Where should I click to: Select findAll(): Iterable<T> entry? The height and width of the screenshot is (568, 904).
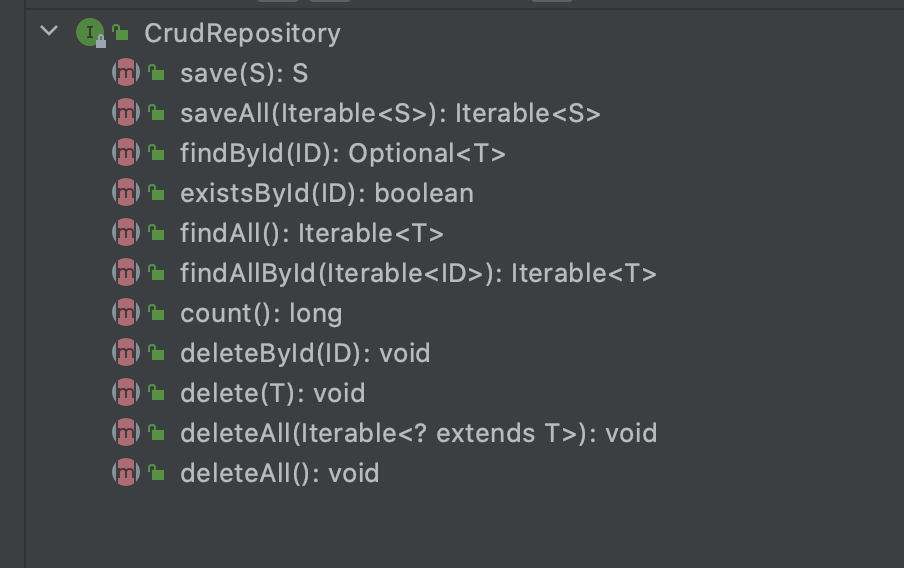coord(312,234)
